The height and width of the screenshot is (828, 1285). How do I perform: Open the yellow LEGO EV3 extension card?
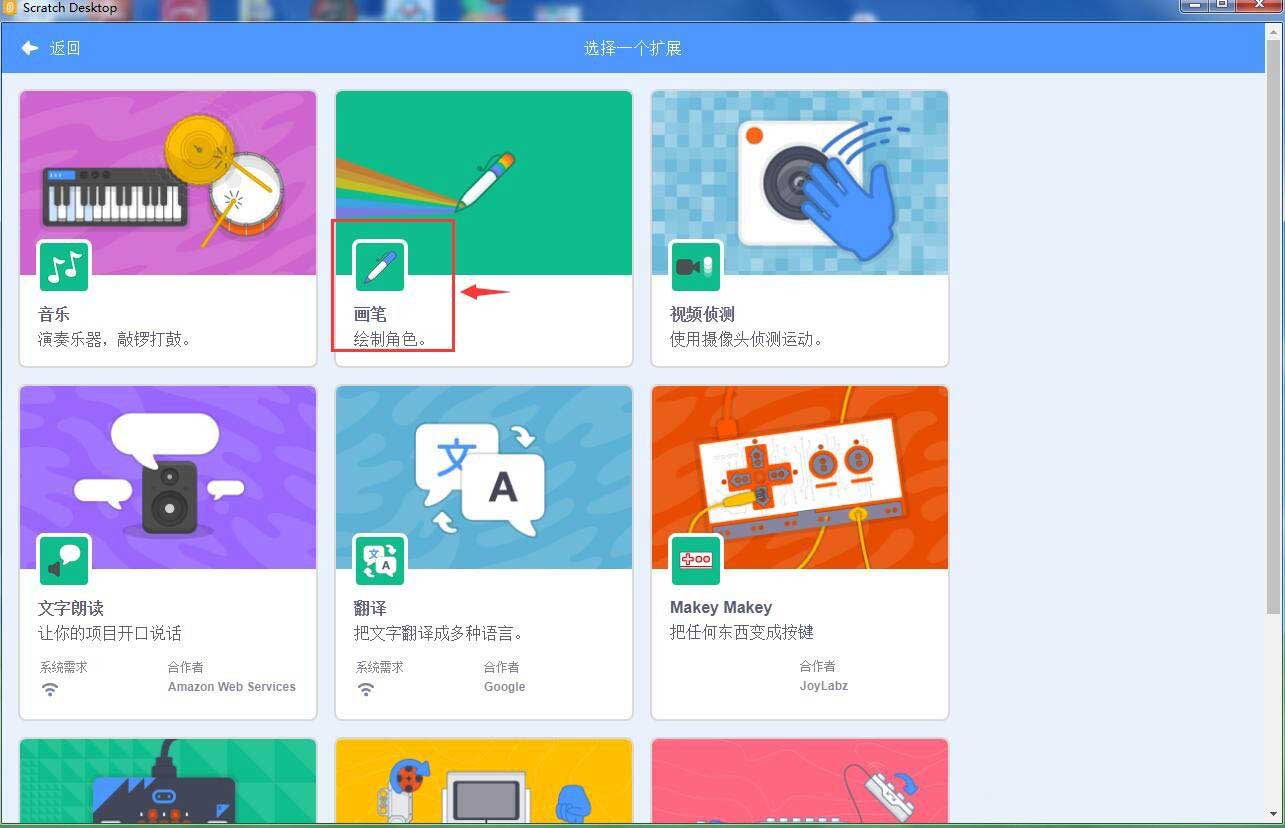click(484, 781)
